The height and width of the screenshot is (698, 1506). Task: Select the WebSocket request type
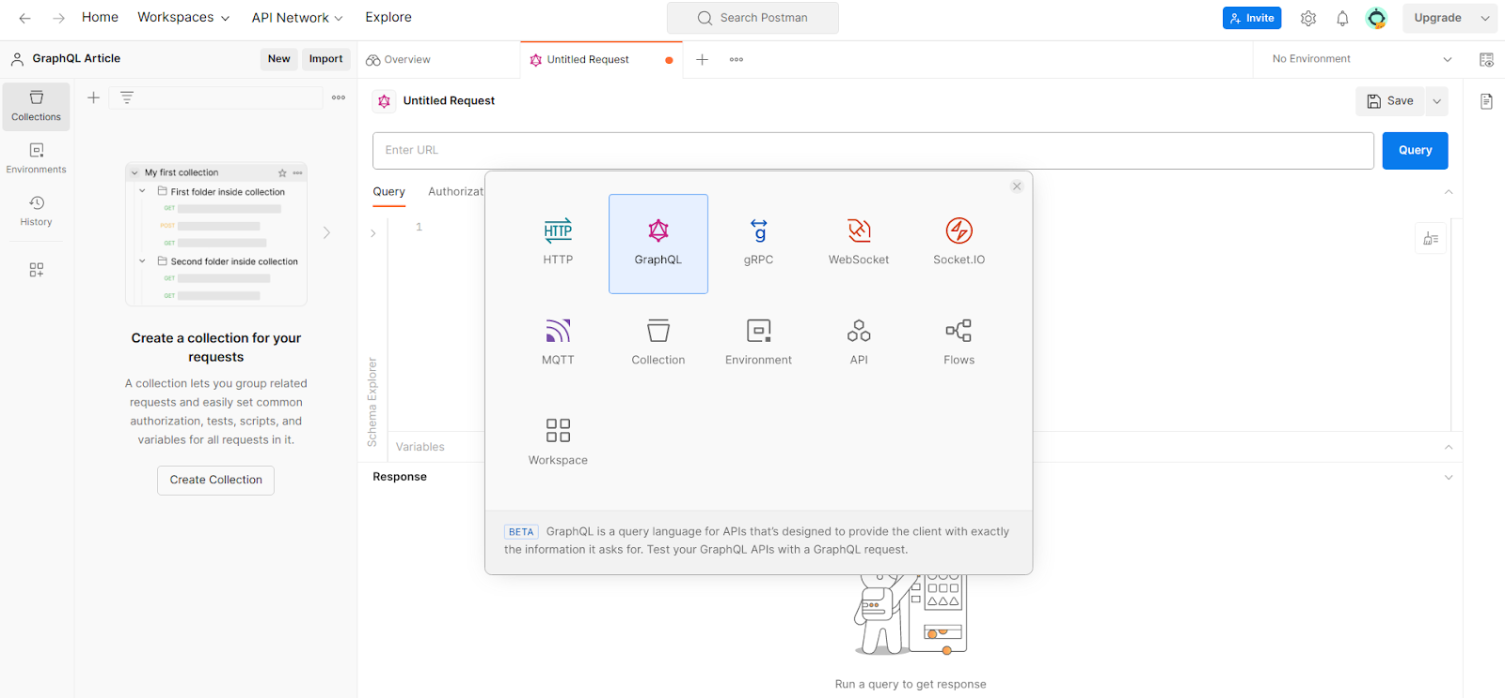858,243
